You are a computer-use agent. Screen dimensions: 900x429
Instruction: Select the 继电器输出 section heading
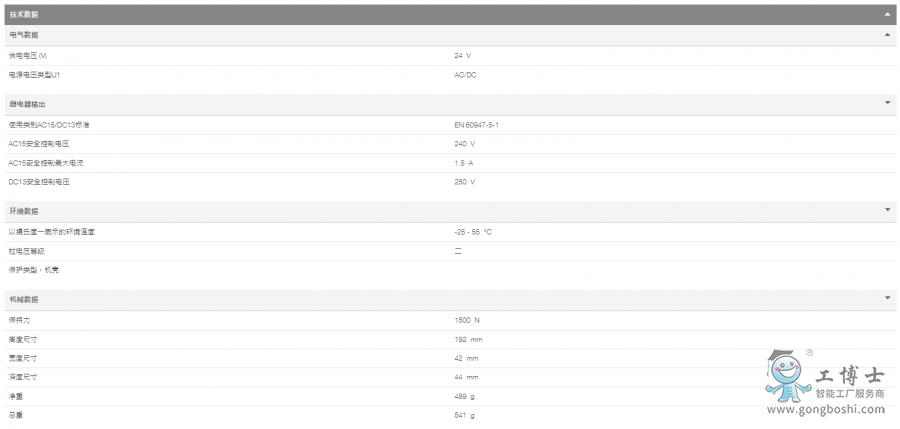(x=28, y=104)
